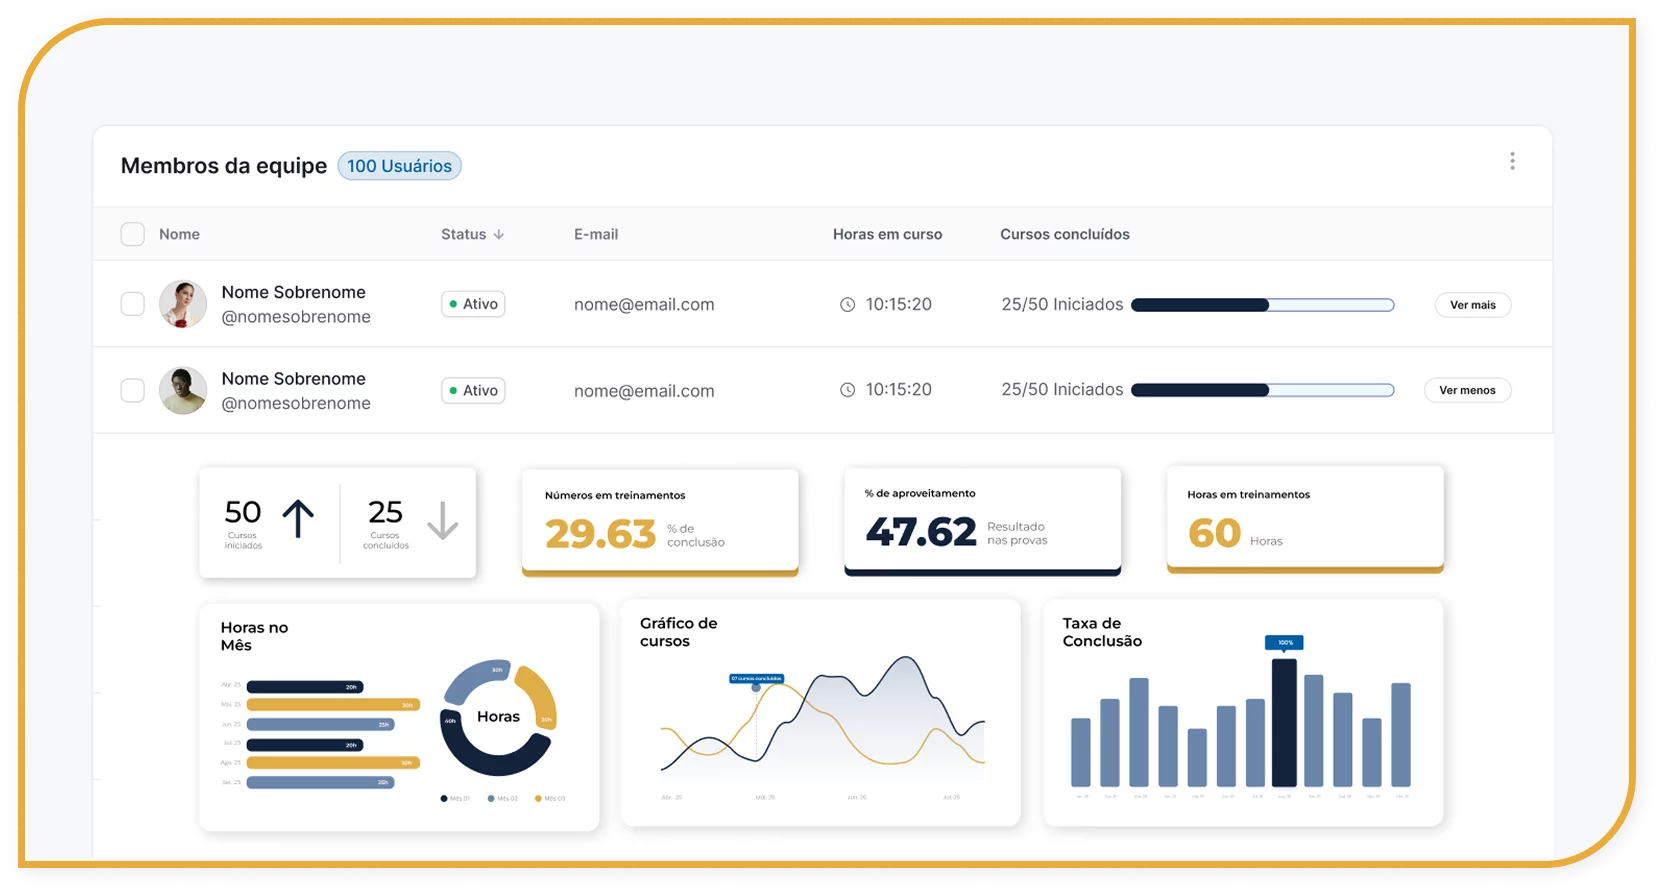Expand first row with Ver mais
This screenshot has width=1662, height=894.
click(1472, 305)
